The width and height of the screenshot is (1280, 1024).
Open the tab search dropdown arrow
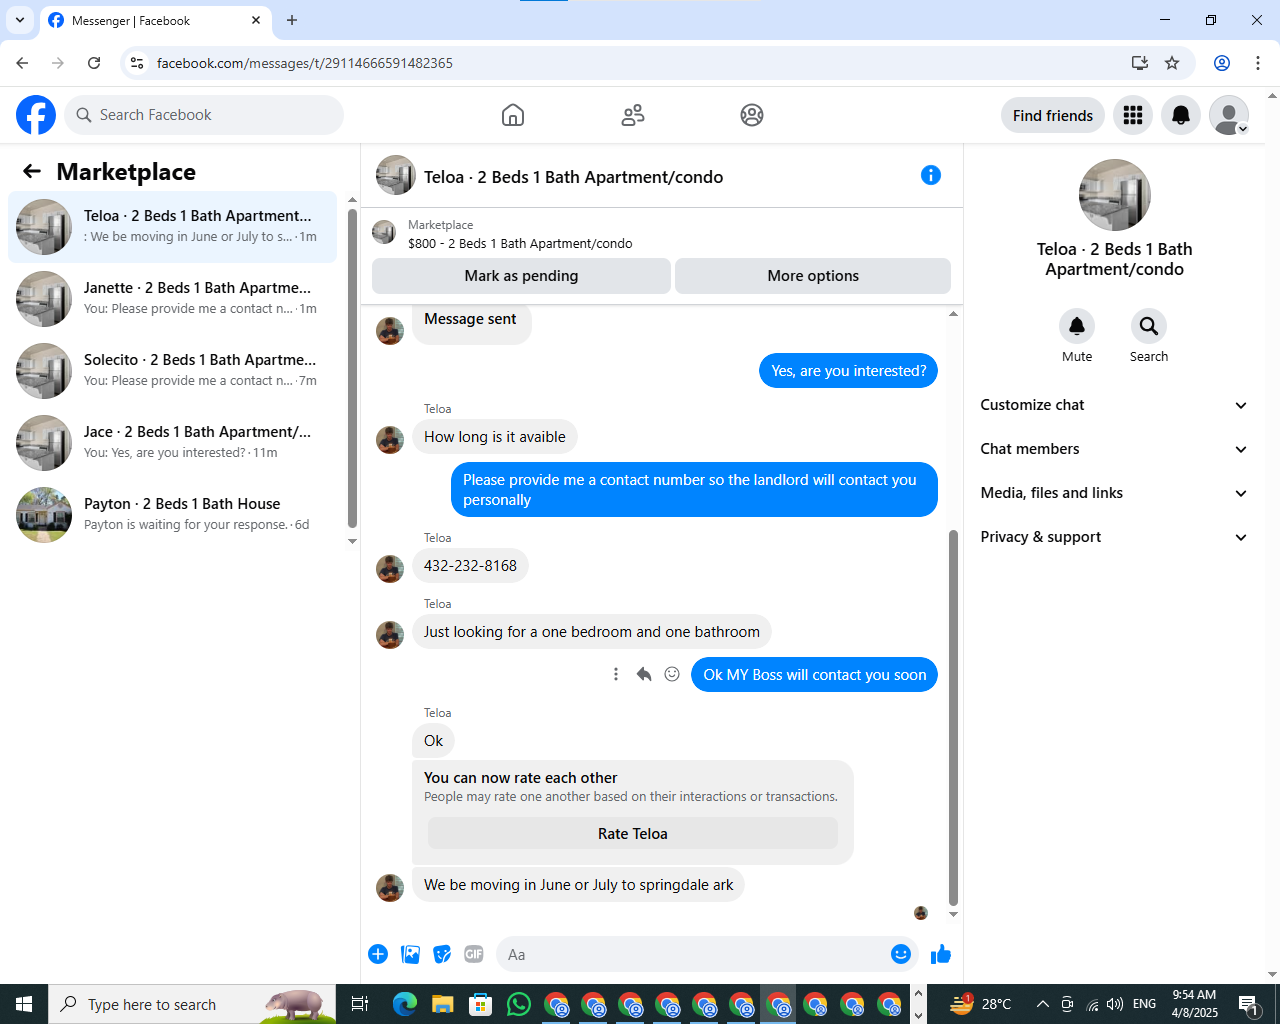[x=20, y=20]
